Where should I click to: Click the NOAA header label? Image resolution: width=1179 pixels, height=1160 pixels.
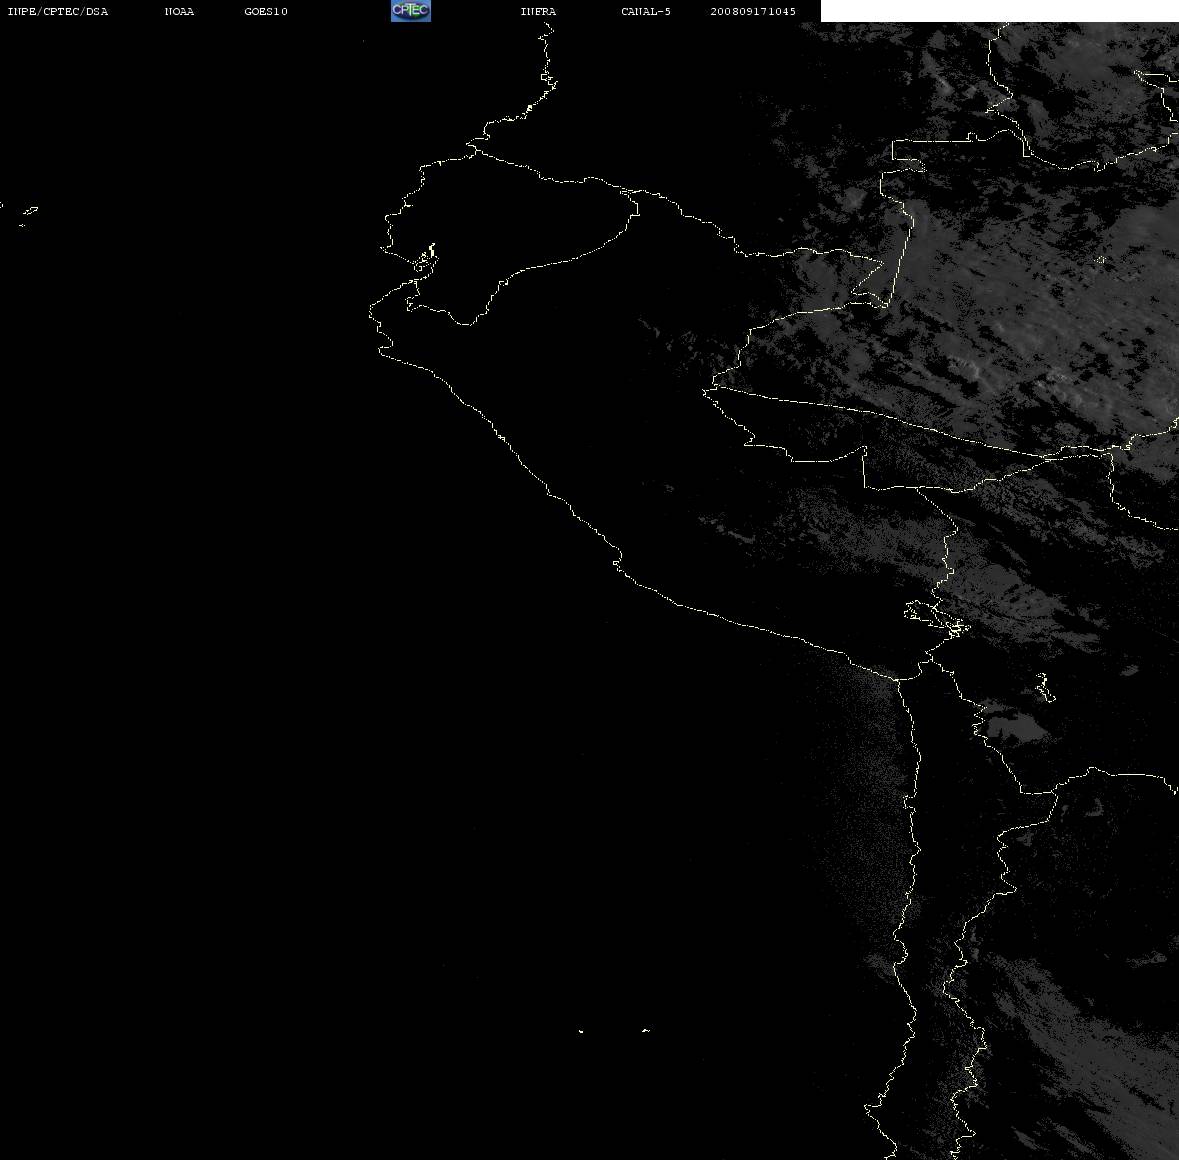coord(180,11)
